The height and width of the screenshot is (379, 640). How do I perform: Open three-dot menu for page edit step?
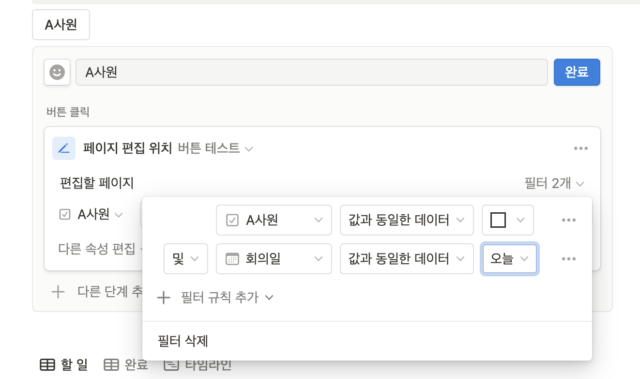pyautogui.click(x=580, y=148)
